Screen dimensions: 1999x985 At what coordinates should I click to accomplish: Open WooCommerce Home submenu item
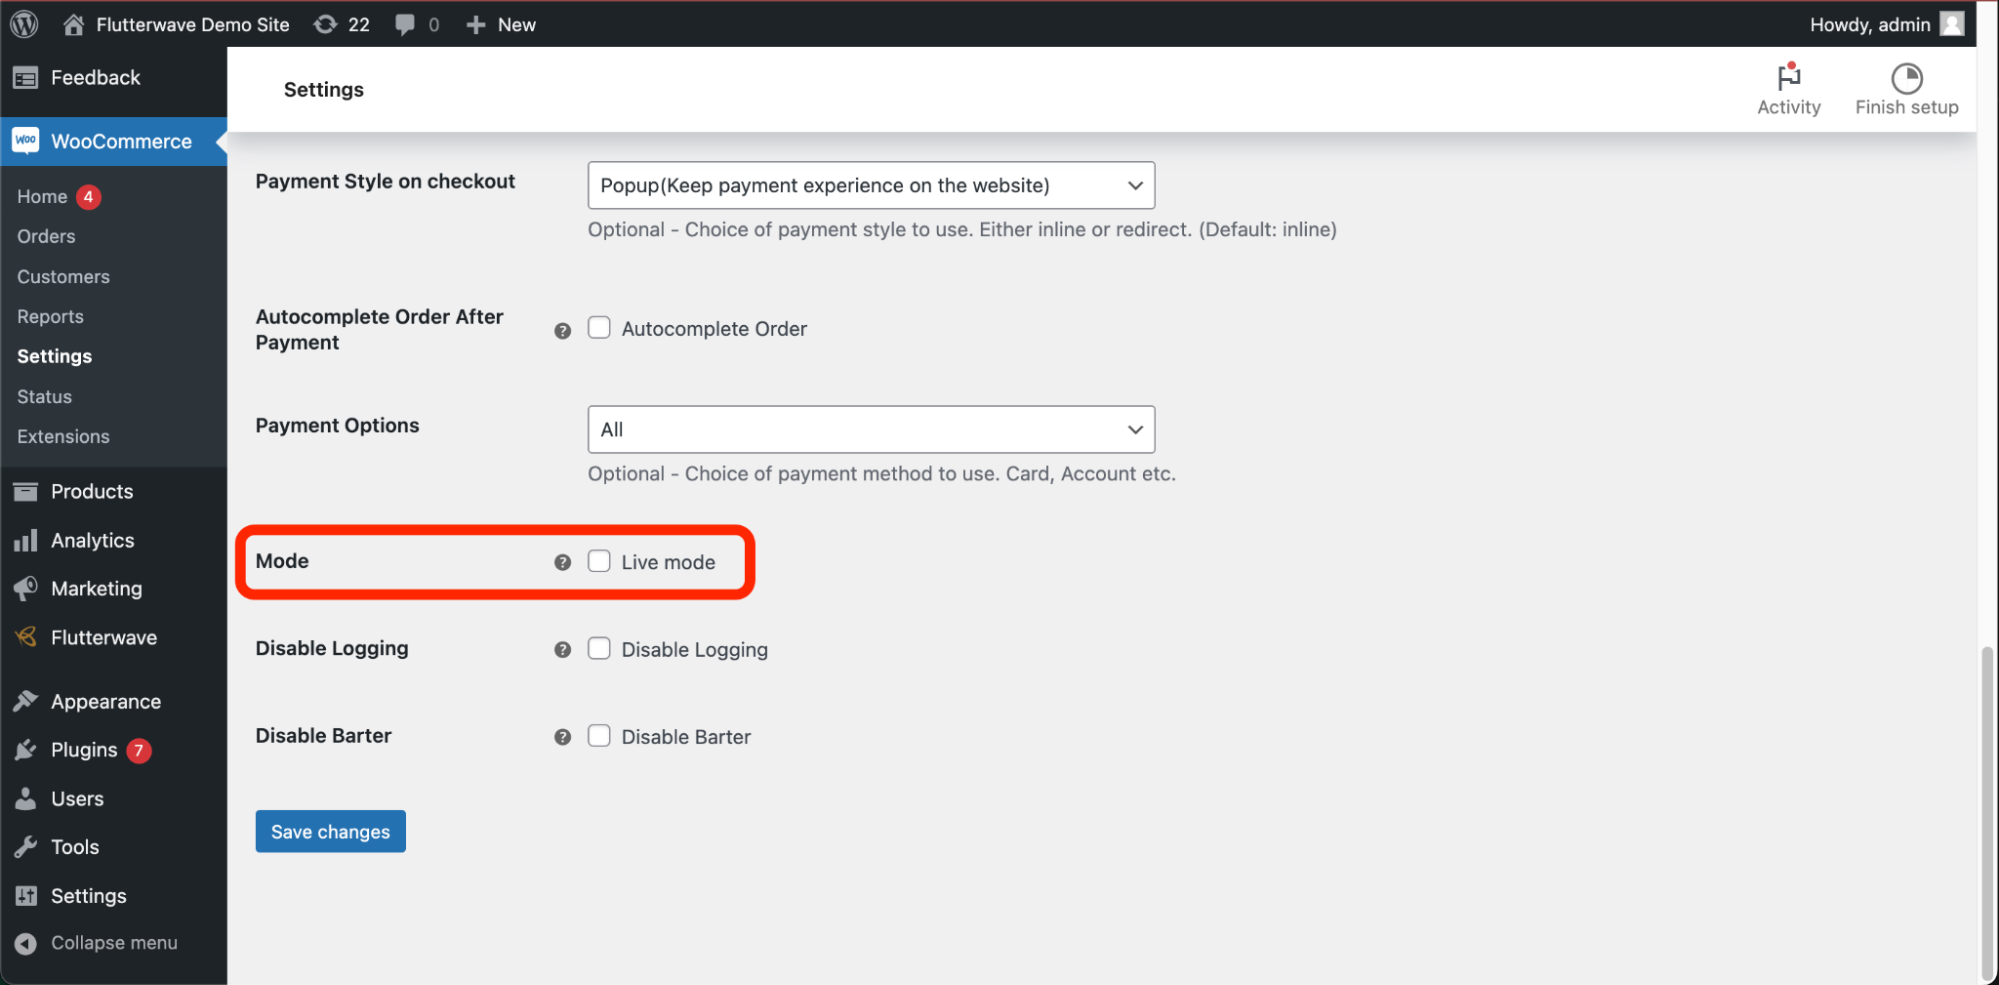(x=42, y=196)
